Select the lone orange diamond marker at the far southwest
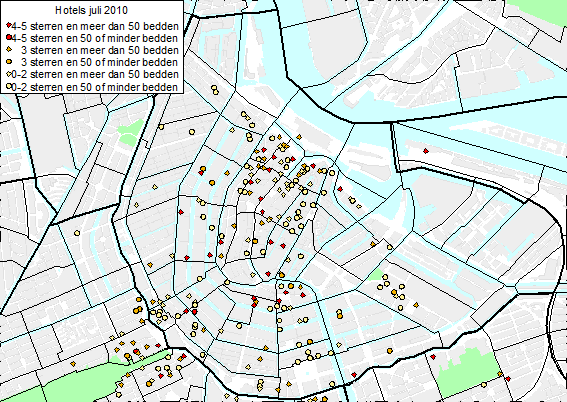This screenshot has width=567, height=402. point(73,364)
